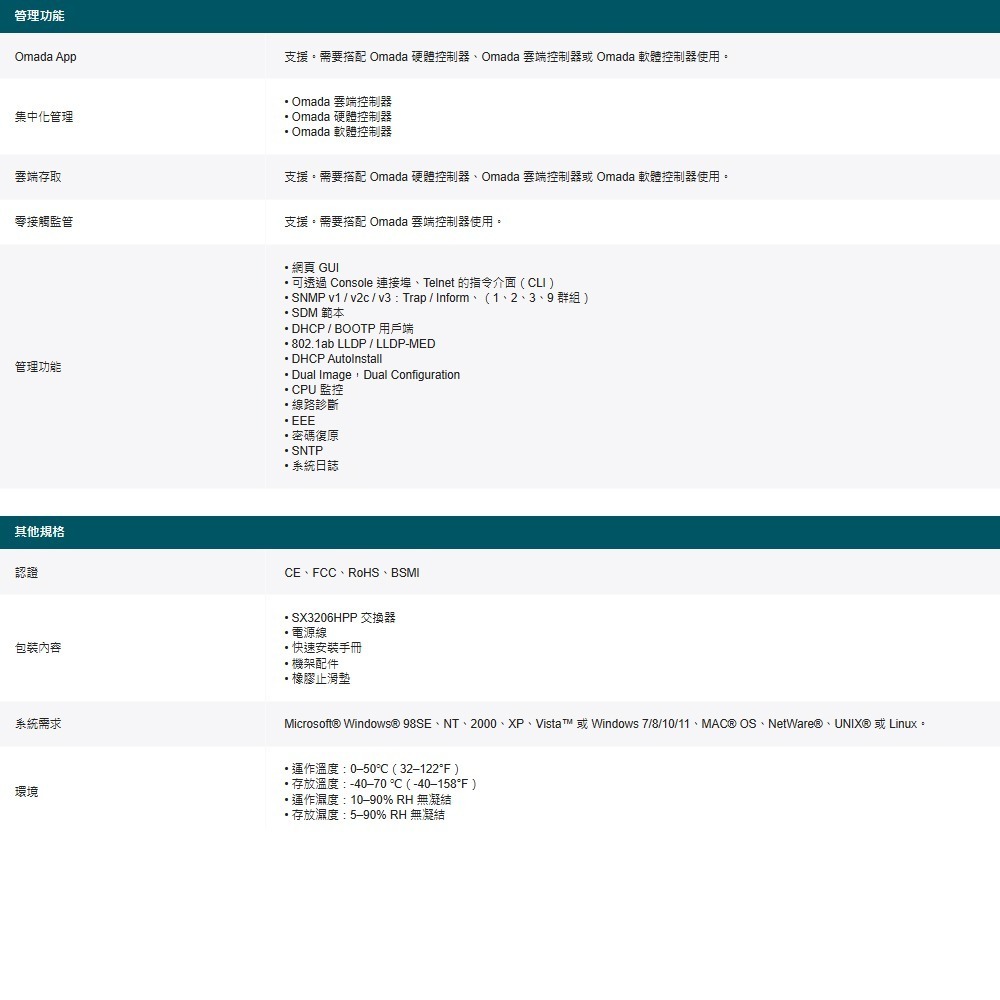The height and width of the screenshot is (1000, 1000).
Task: Click the 密碼復原 bullet item
Action: tap(312, 436)
